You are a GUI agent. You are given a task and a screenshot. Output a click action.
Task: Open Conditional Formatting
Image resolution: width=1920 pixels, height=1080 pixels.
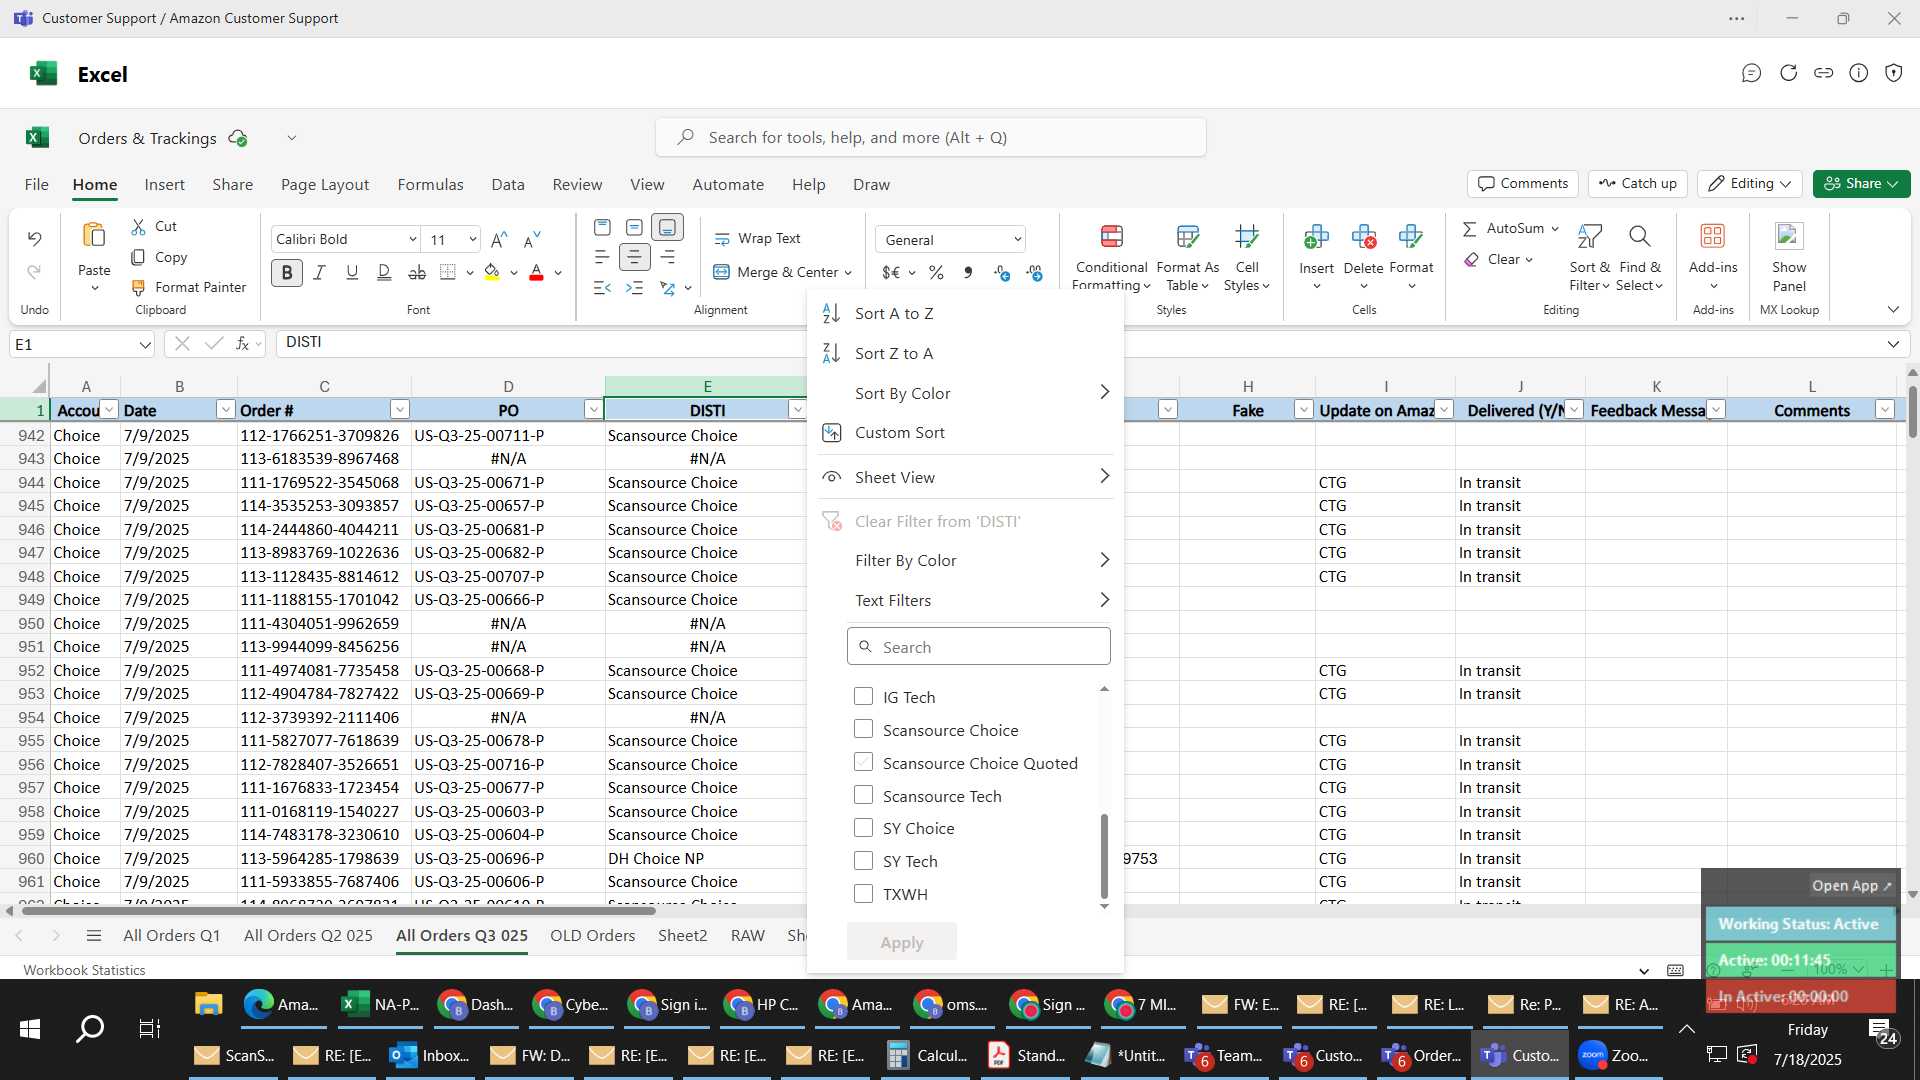1111,257
